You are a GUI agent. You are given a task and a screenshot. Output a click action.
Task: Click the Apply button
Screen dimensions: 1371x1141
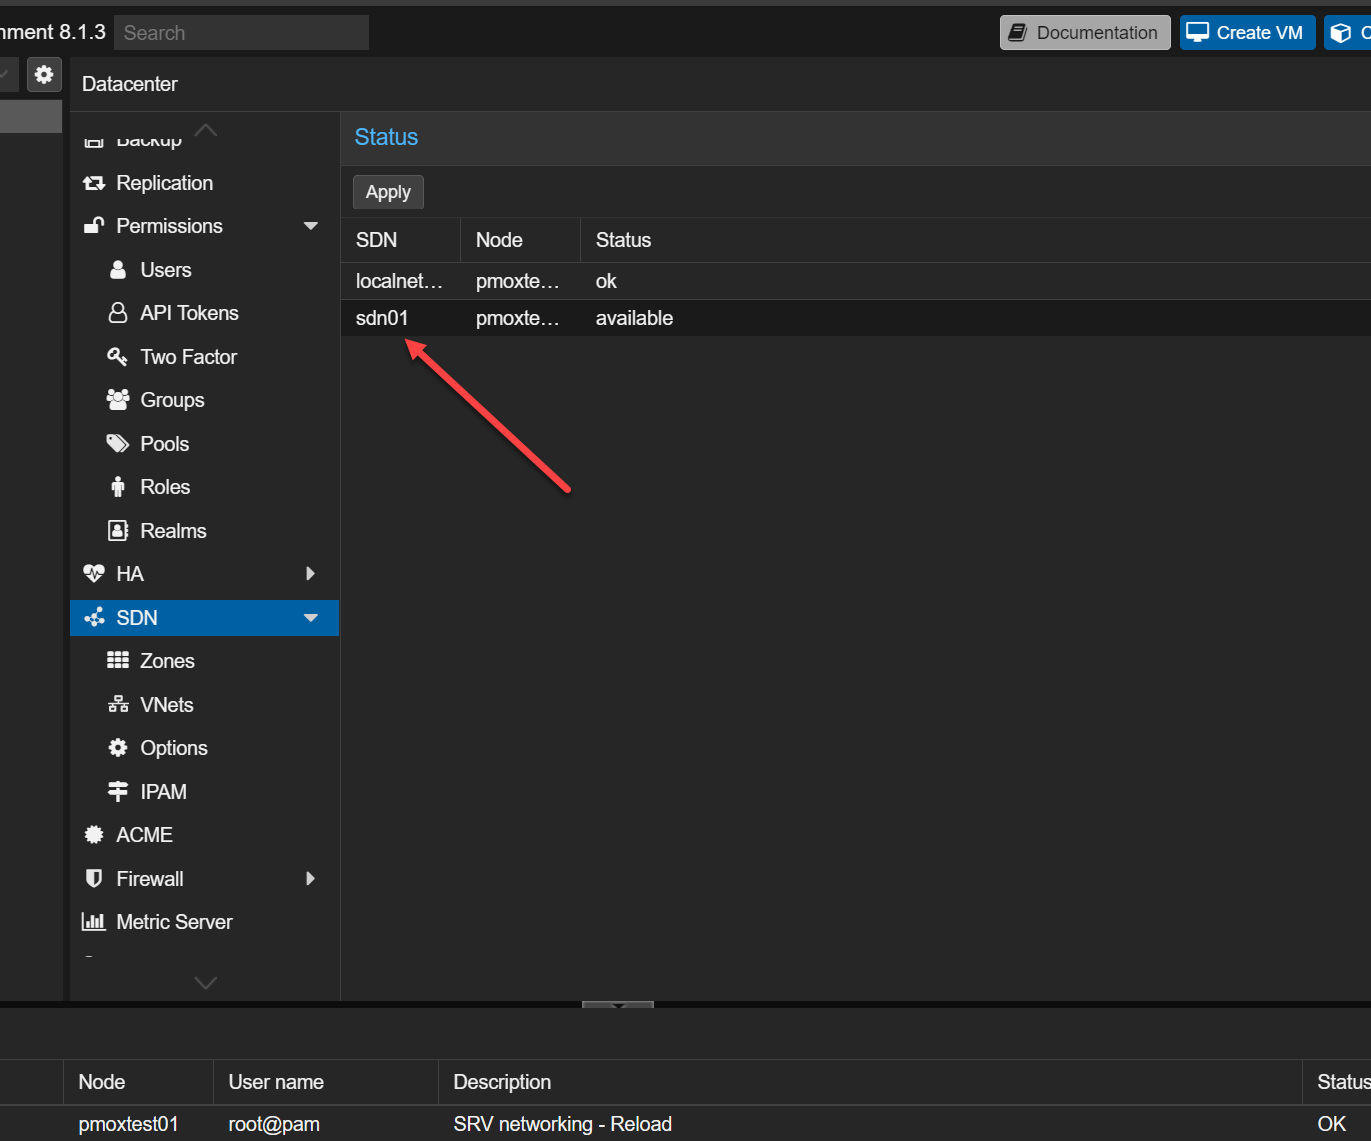click(x=388, y=192)
